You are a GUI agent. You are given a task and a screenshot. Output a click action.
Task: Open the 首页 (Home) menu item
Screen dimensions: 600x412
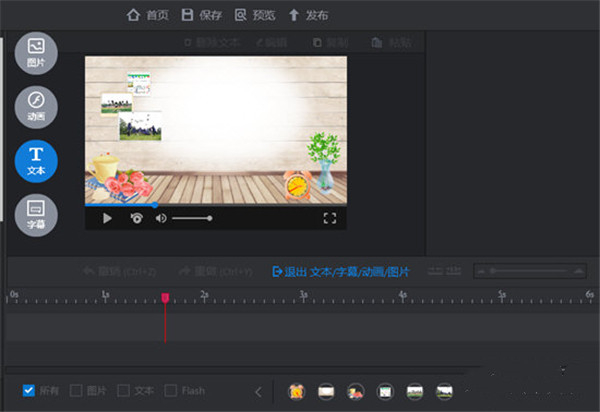[147, 15]
